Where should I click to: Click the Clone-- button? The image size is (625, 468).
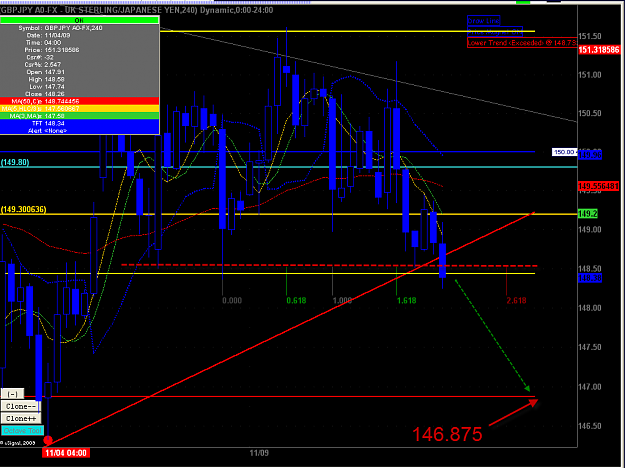21,407
